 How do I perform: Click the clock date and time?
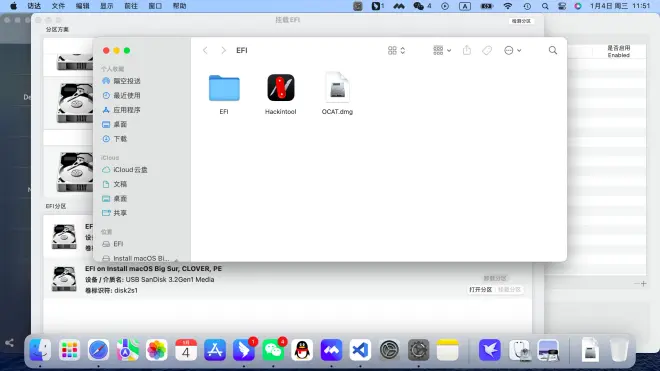point(620,6)
